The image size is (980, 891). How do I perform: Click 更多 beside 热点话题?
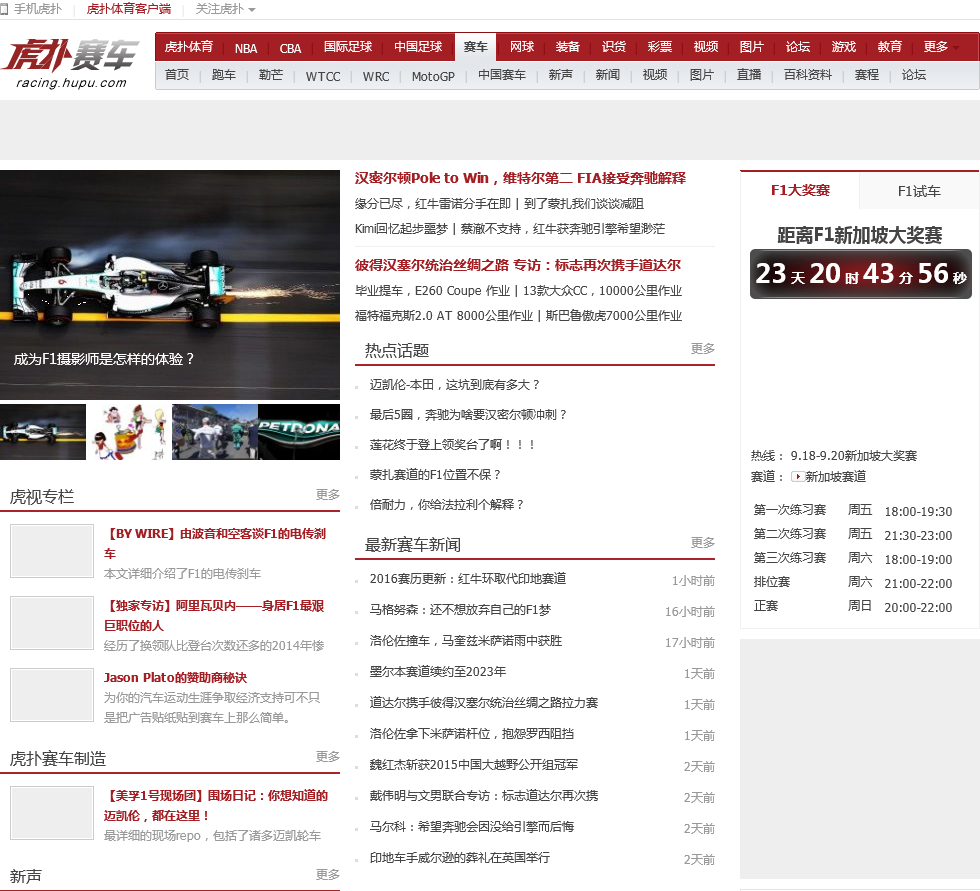click(702, 349)
